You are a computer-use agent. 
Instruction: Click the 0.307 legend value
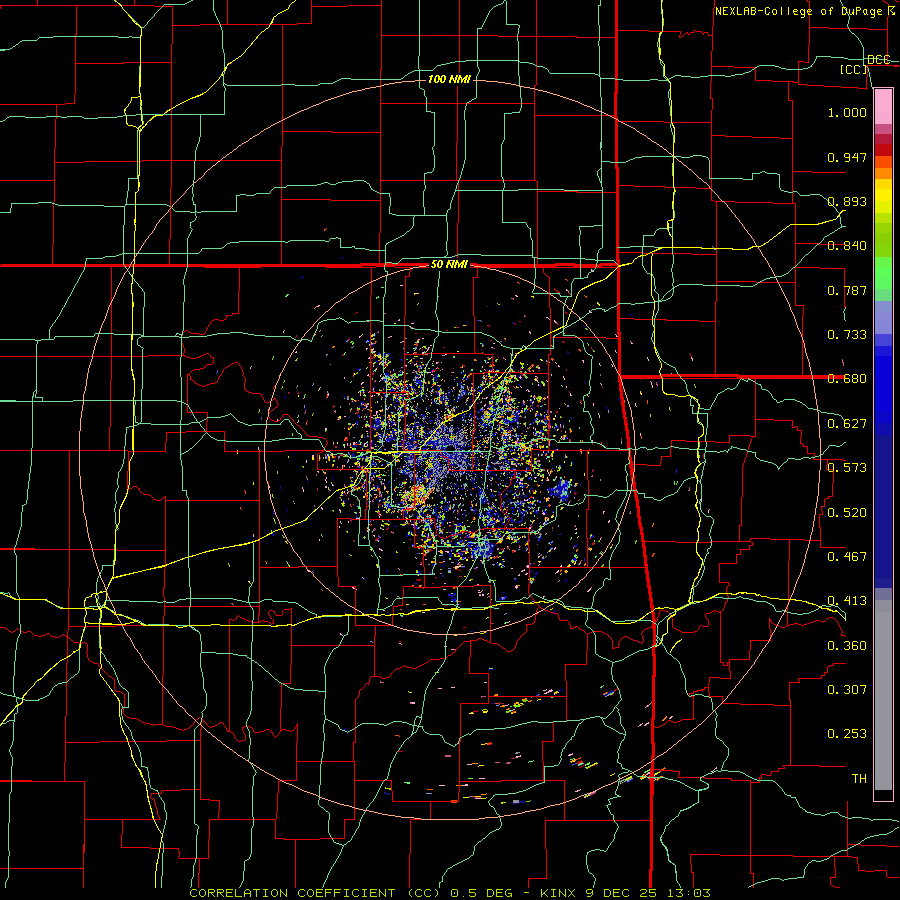tap(847, 690)
